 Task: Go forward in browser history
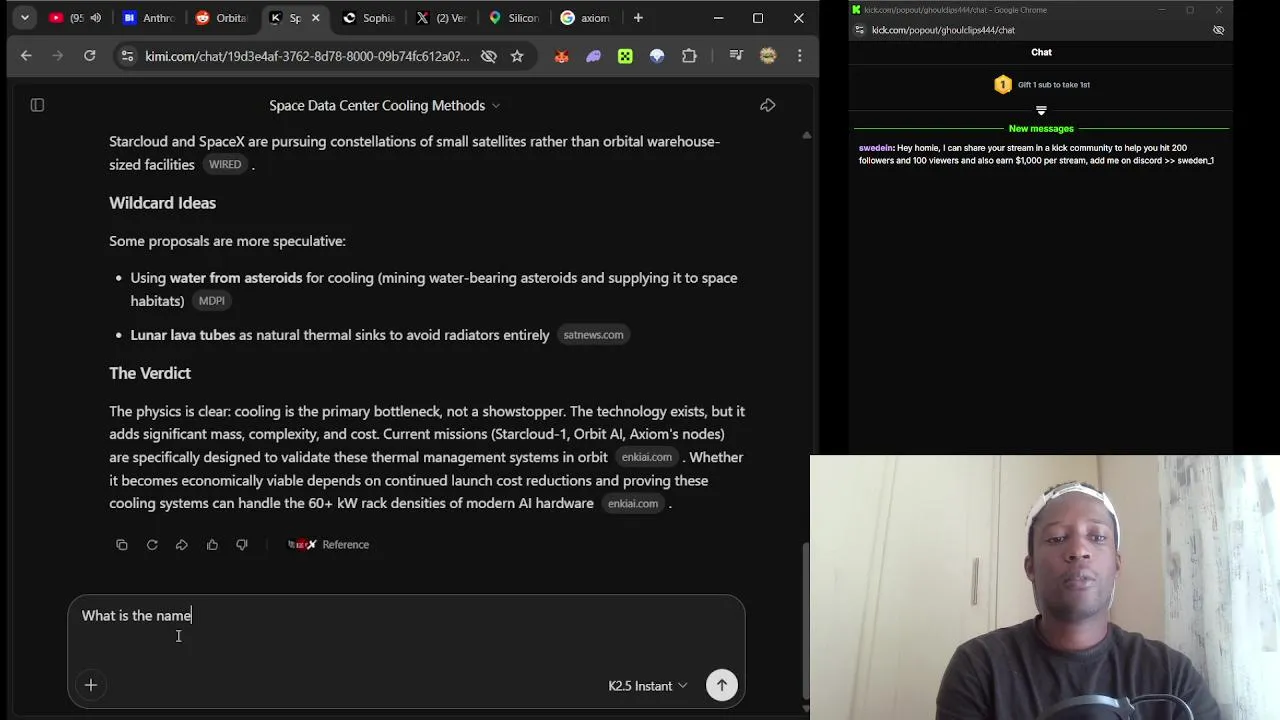[x=58, y=56]
